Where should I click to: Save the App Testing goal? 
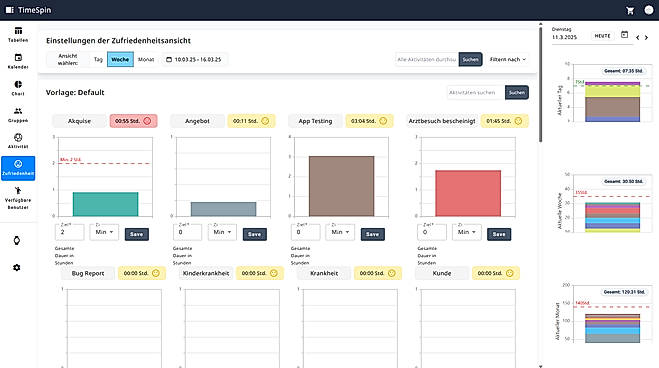click(373, 234)
